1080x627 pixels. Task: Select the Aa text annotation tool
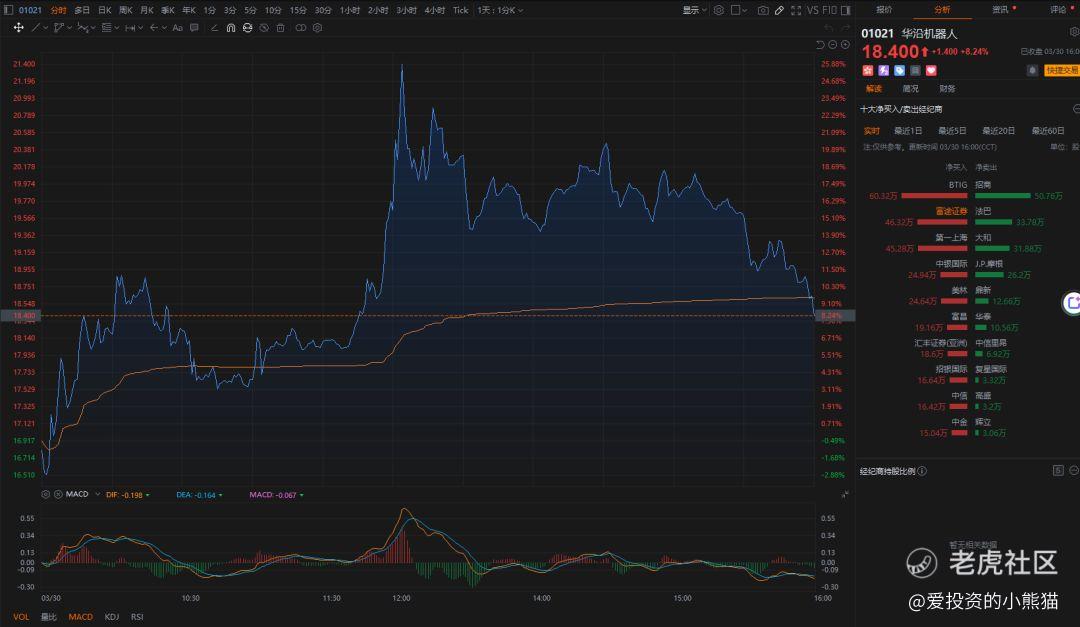178,28
